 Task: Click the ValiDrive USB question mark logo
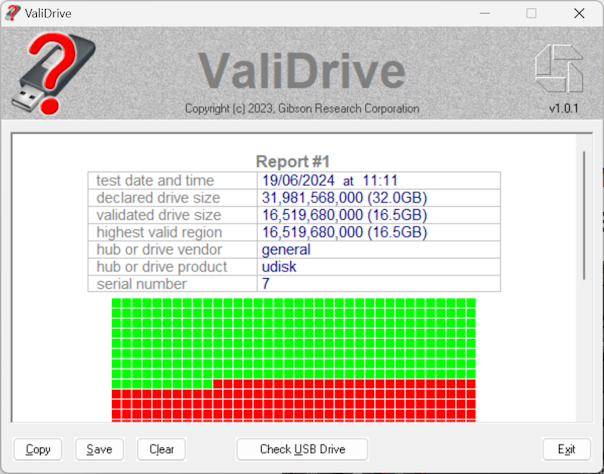point(52,73)
